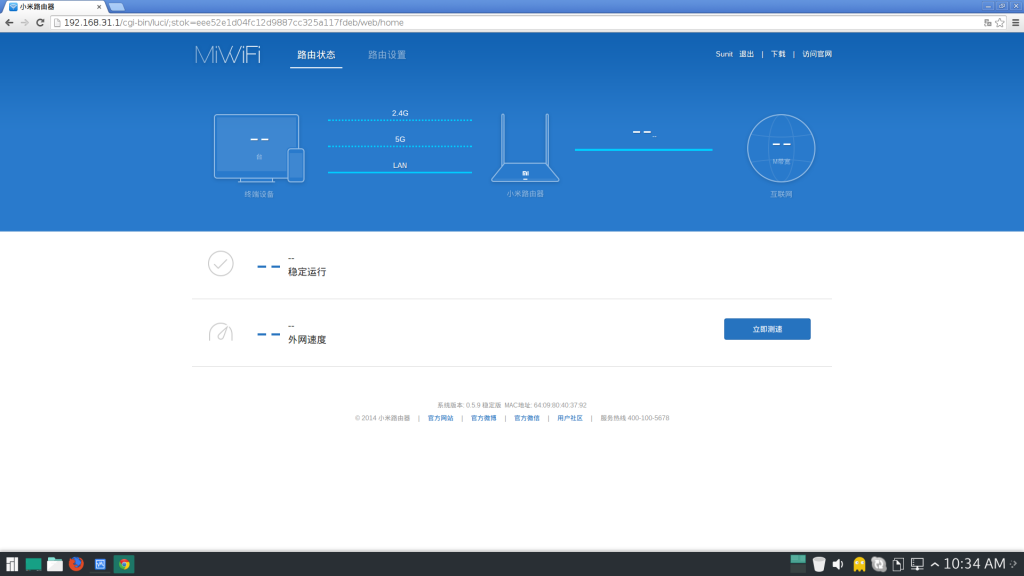The width and height of the screenshot is (1024, 576).
Task: Visit the 访问官网 link
Action: pos(817,54)
